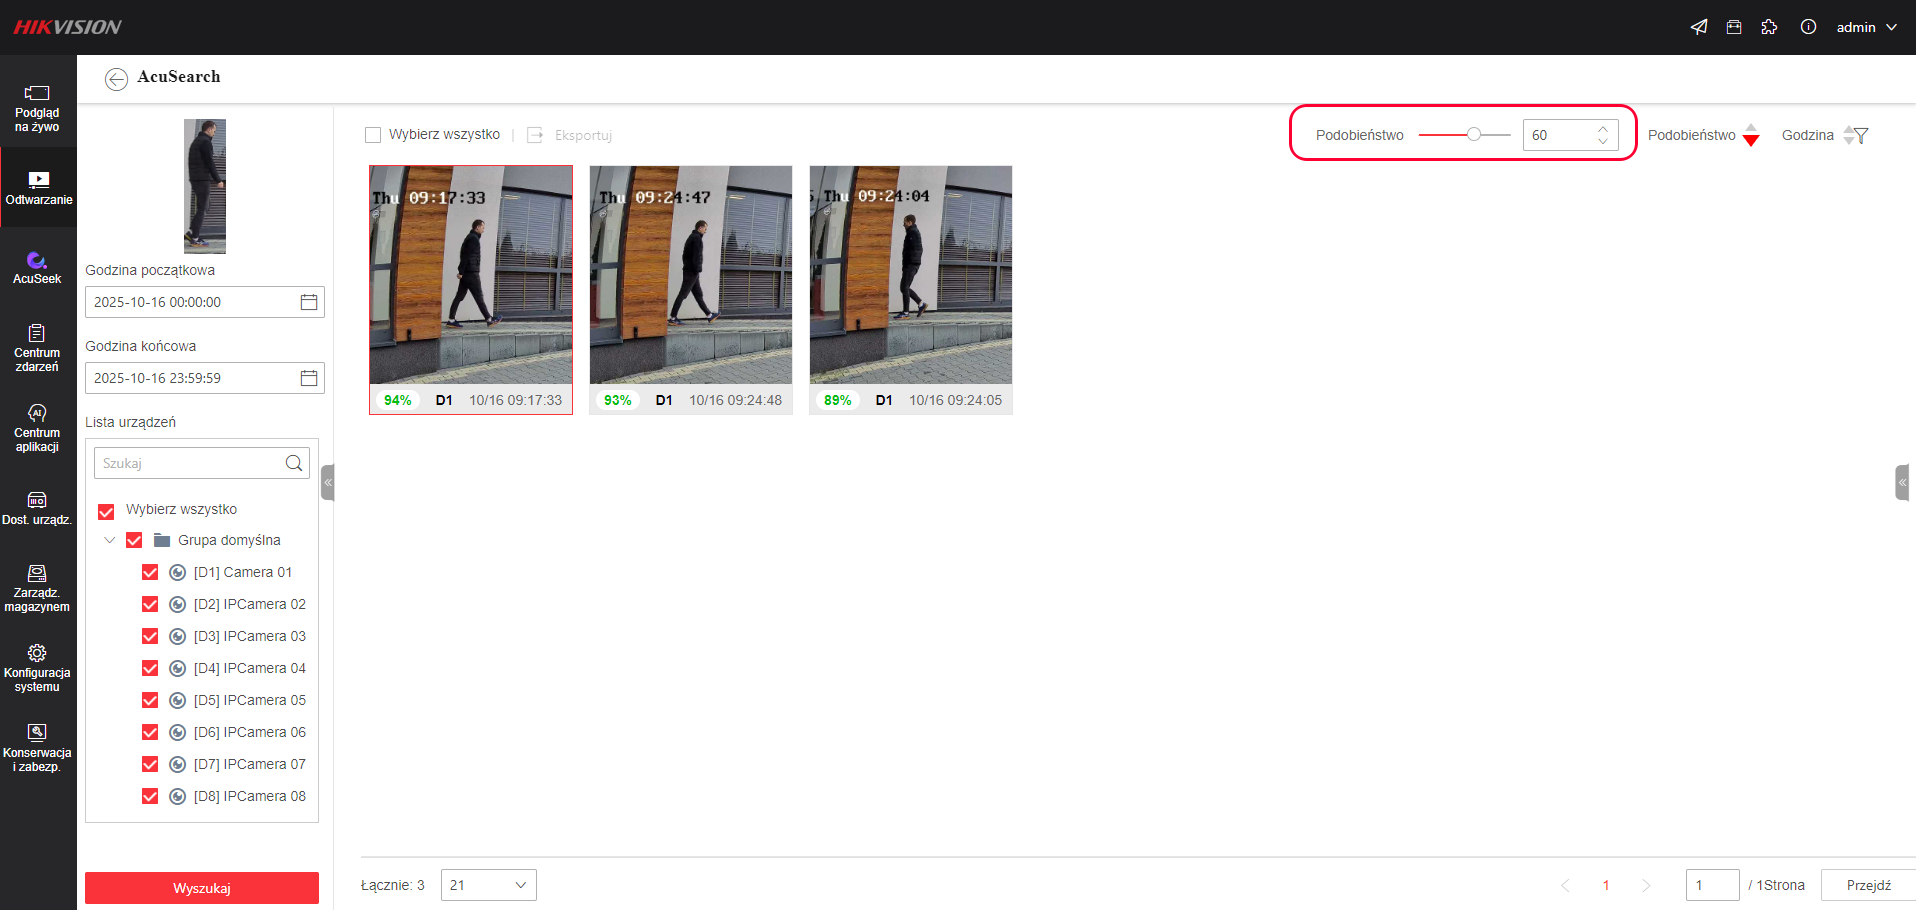Open the start time calendar picker
Image resolution: width=1916 pixels, height=910 pixels.
pos(309,302)
